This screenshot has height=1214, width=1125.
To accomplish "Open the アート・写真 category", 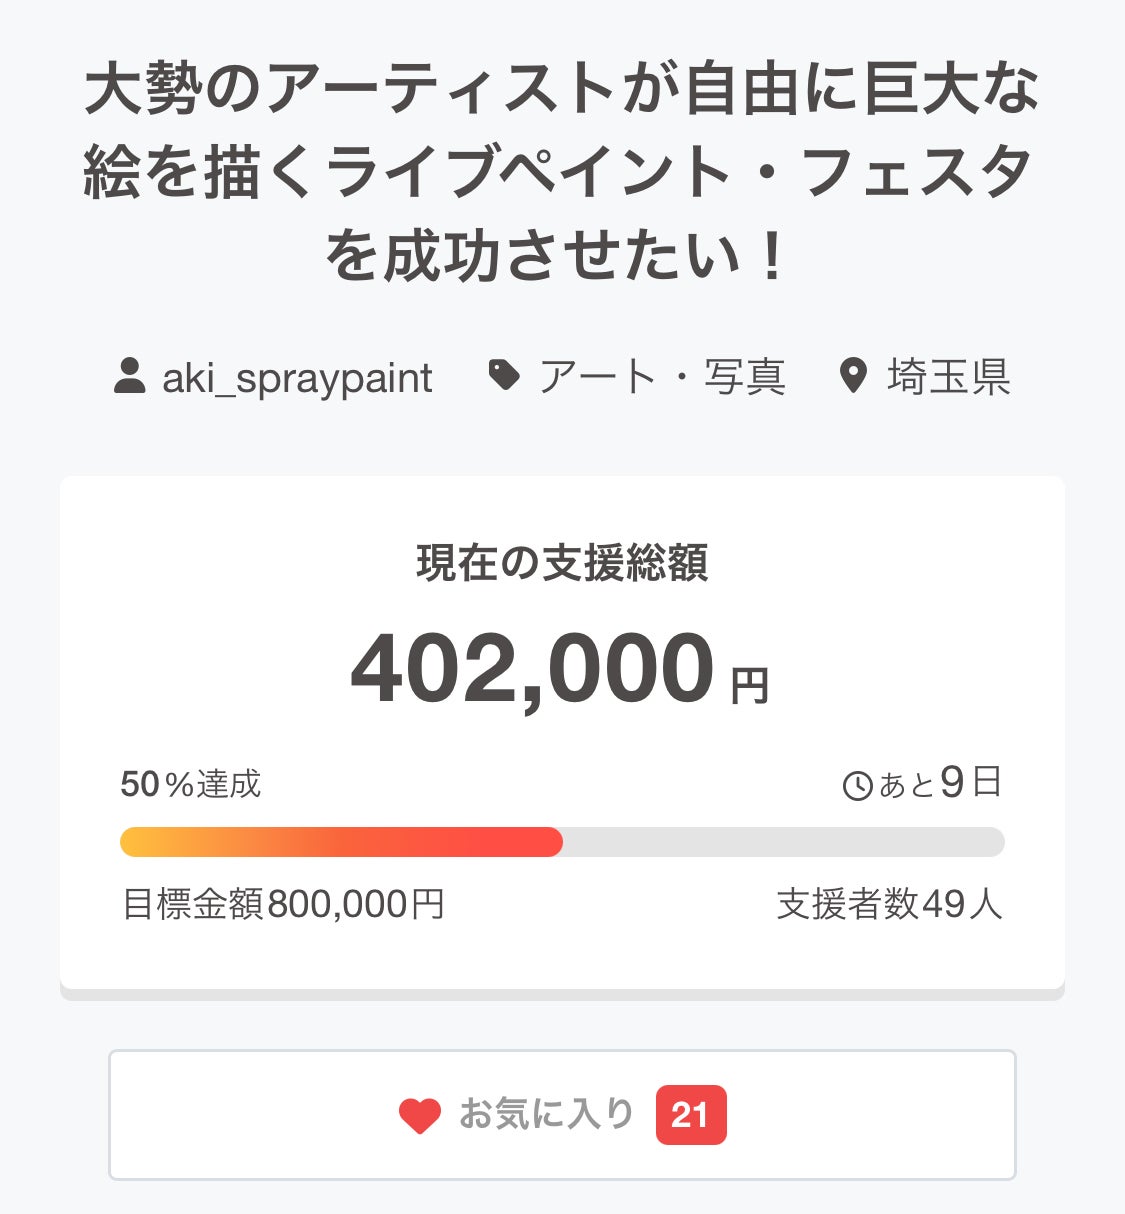I will (662, 377).
